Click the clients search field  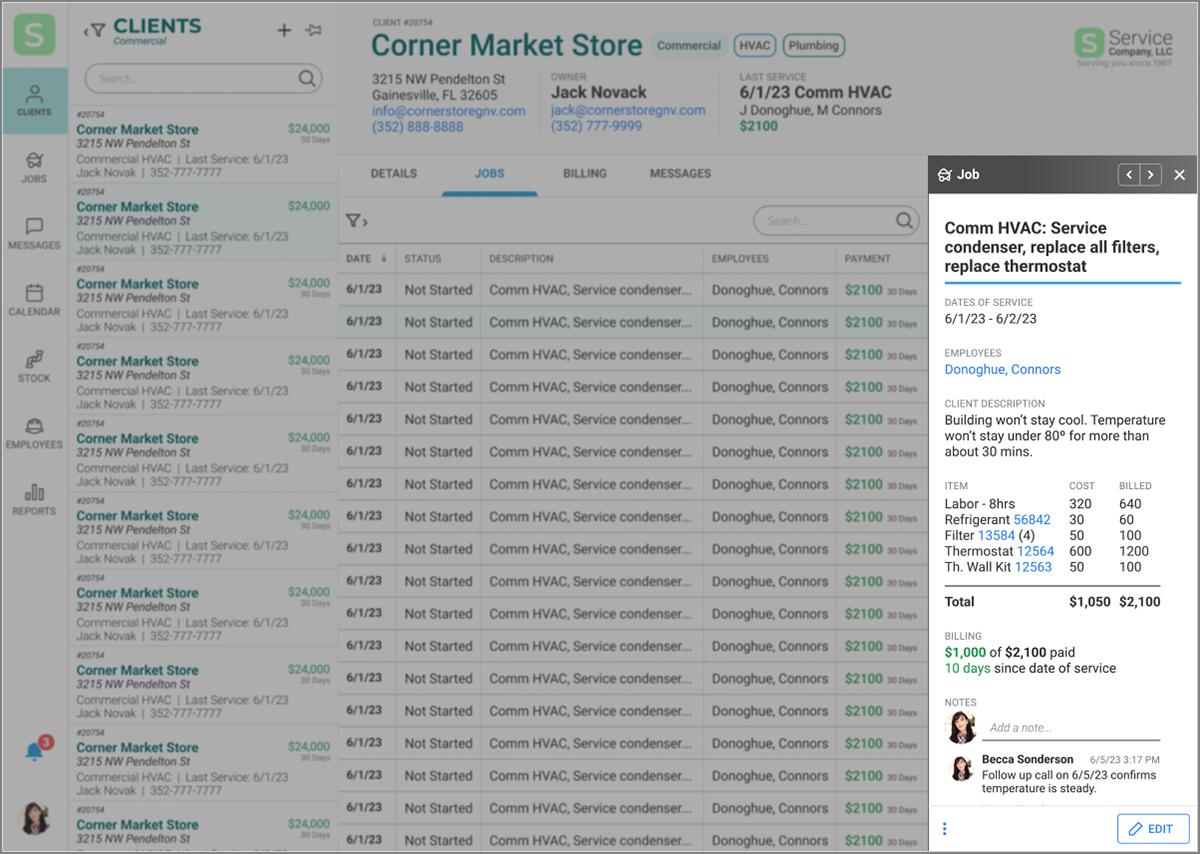pyautogui.click(x=203, y=78)
